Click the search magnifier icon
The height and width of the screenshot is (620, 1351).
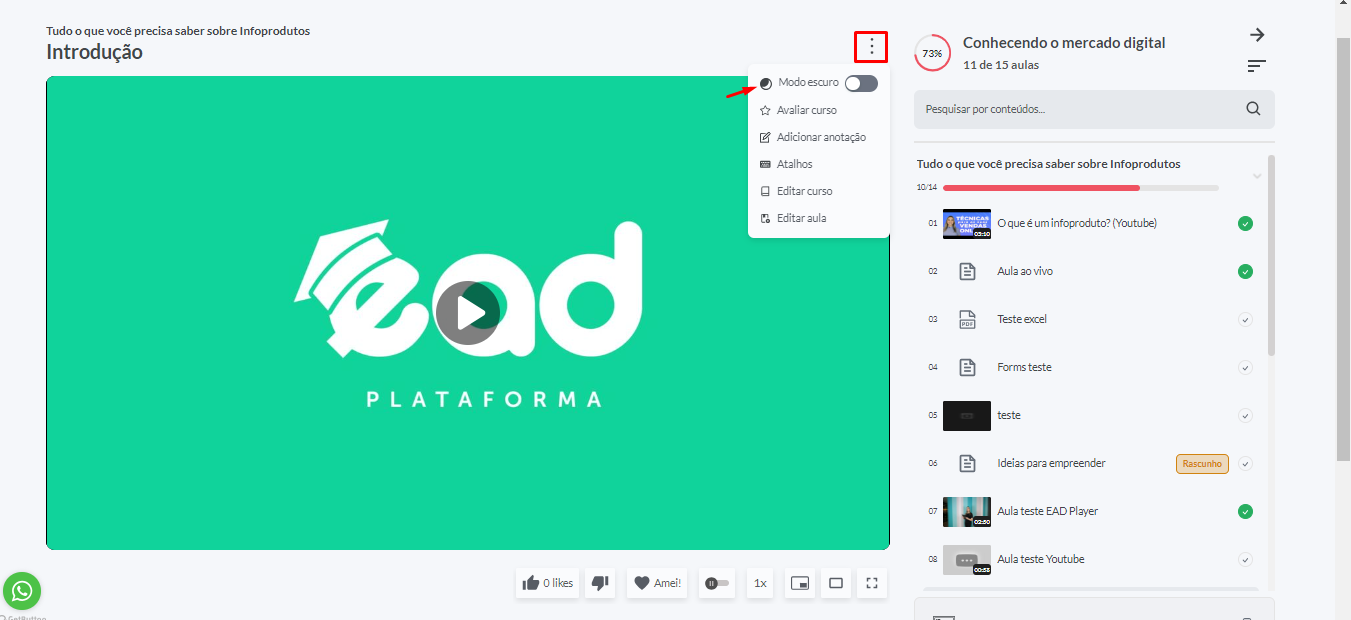(1253, 109)
